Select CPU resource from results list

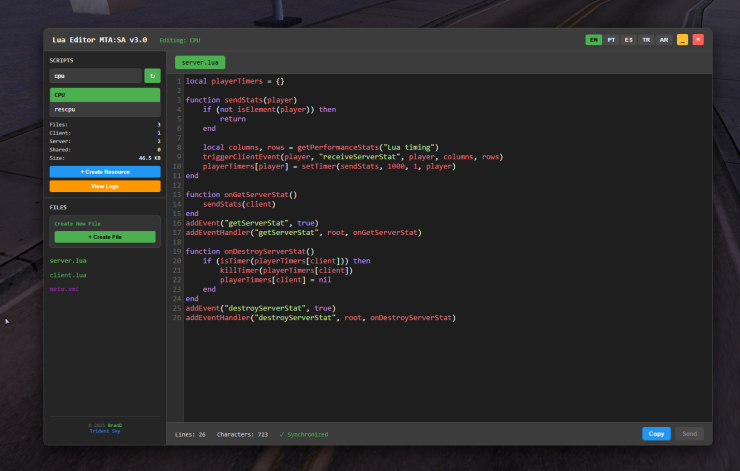pyautogui.click(x=104, y=94)
